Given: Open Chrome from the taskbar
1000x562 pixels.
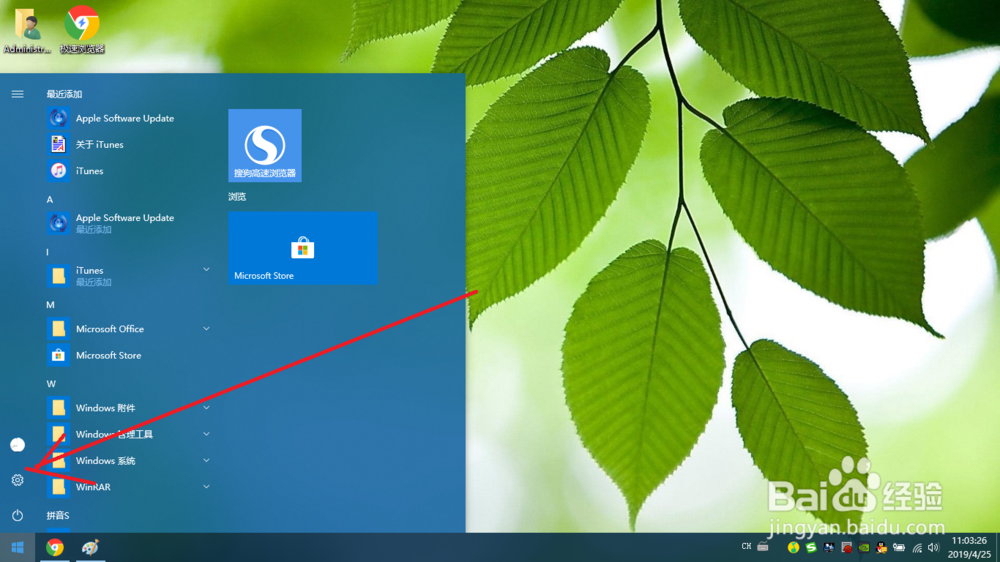Looking at the screenshot, I should pos(55,547).
